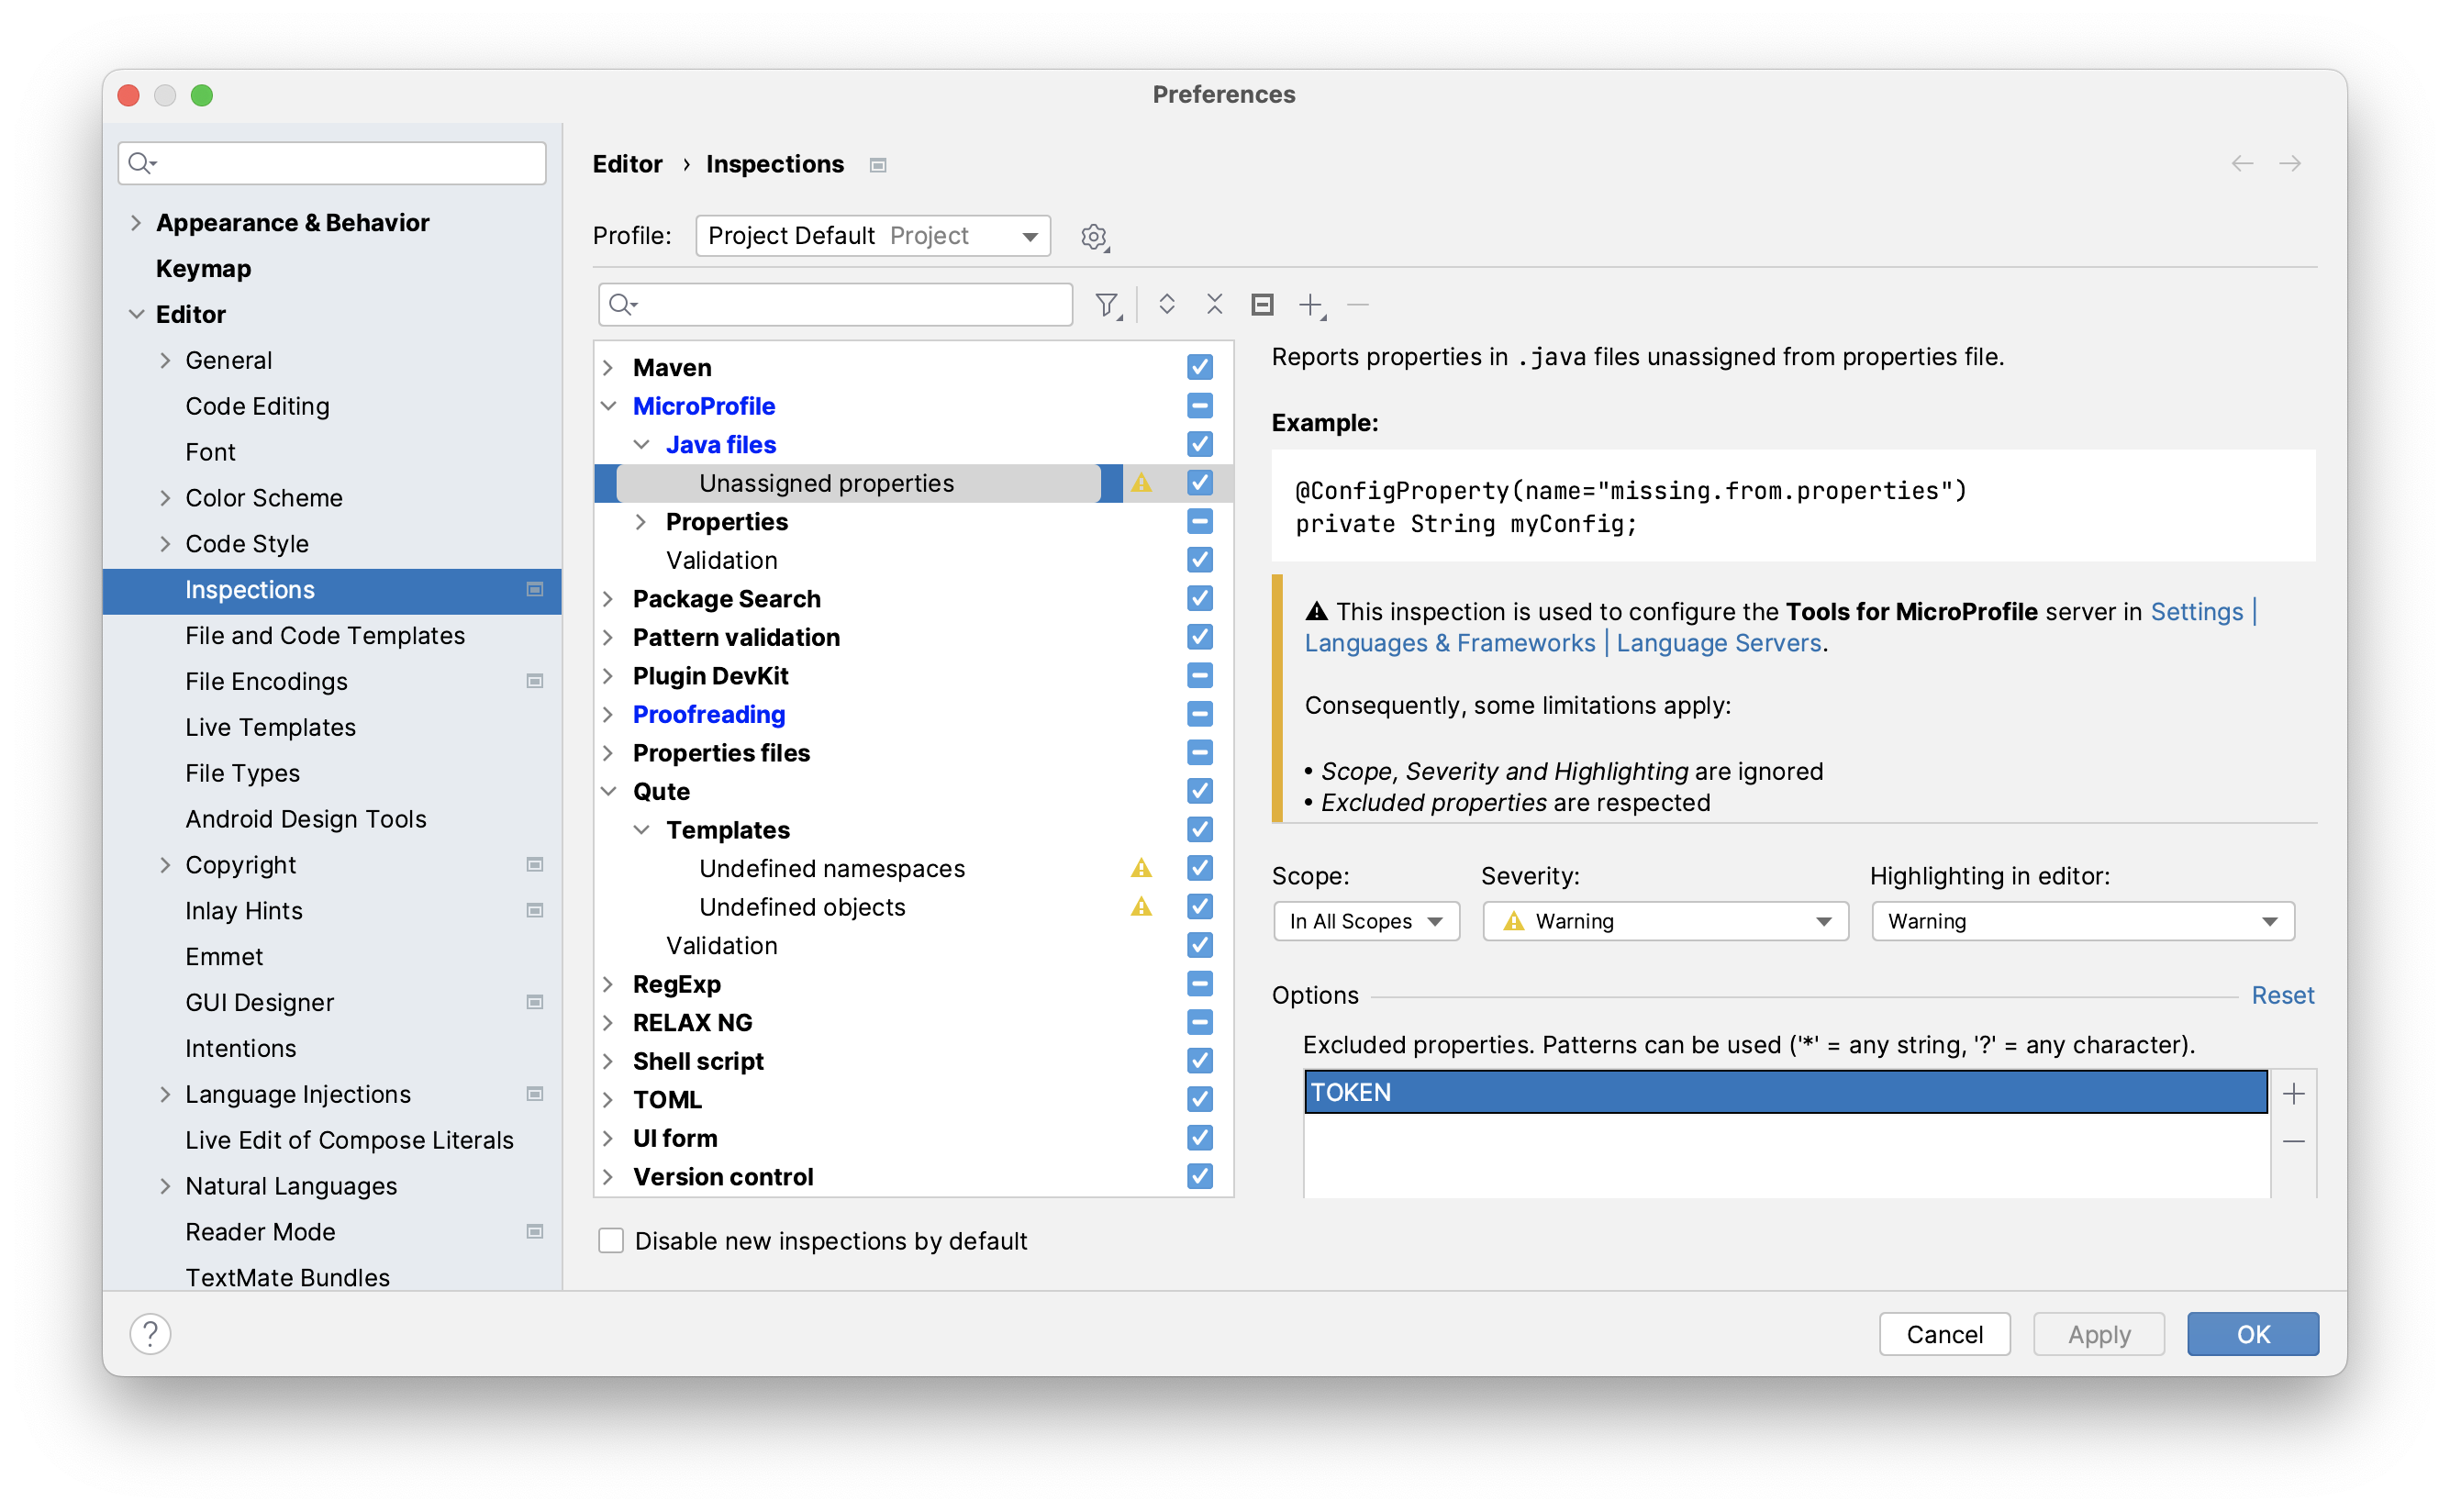The height and width of the screenshot is (1512, 2450).
Task: Toggle the TOML inspection checkbox
Action: [1200, 1099]
